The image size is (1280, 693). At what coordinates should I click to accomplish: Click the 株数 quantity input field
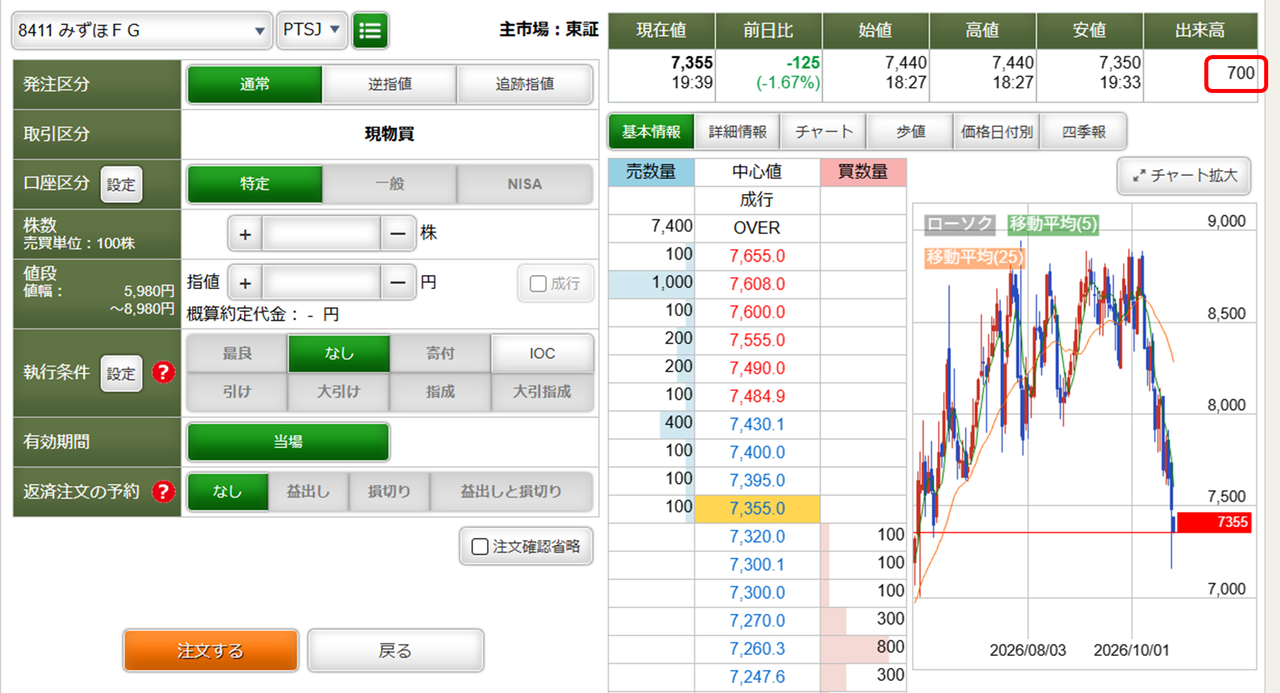coord(322,233)
